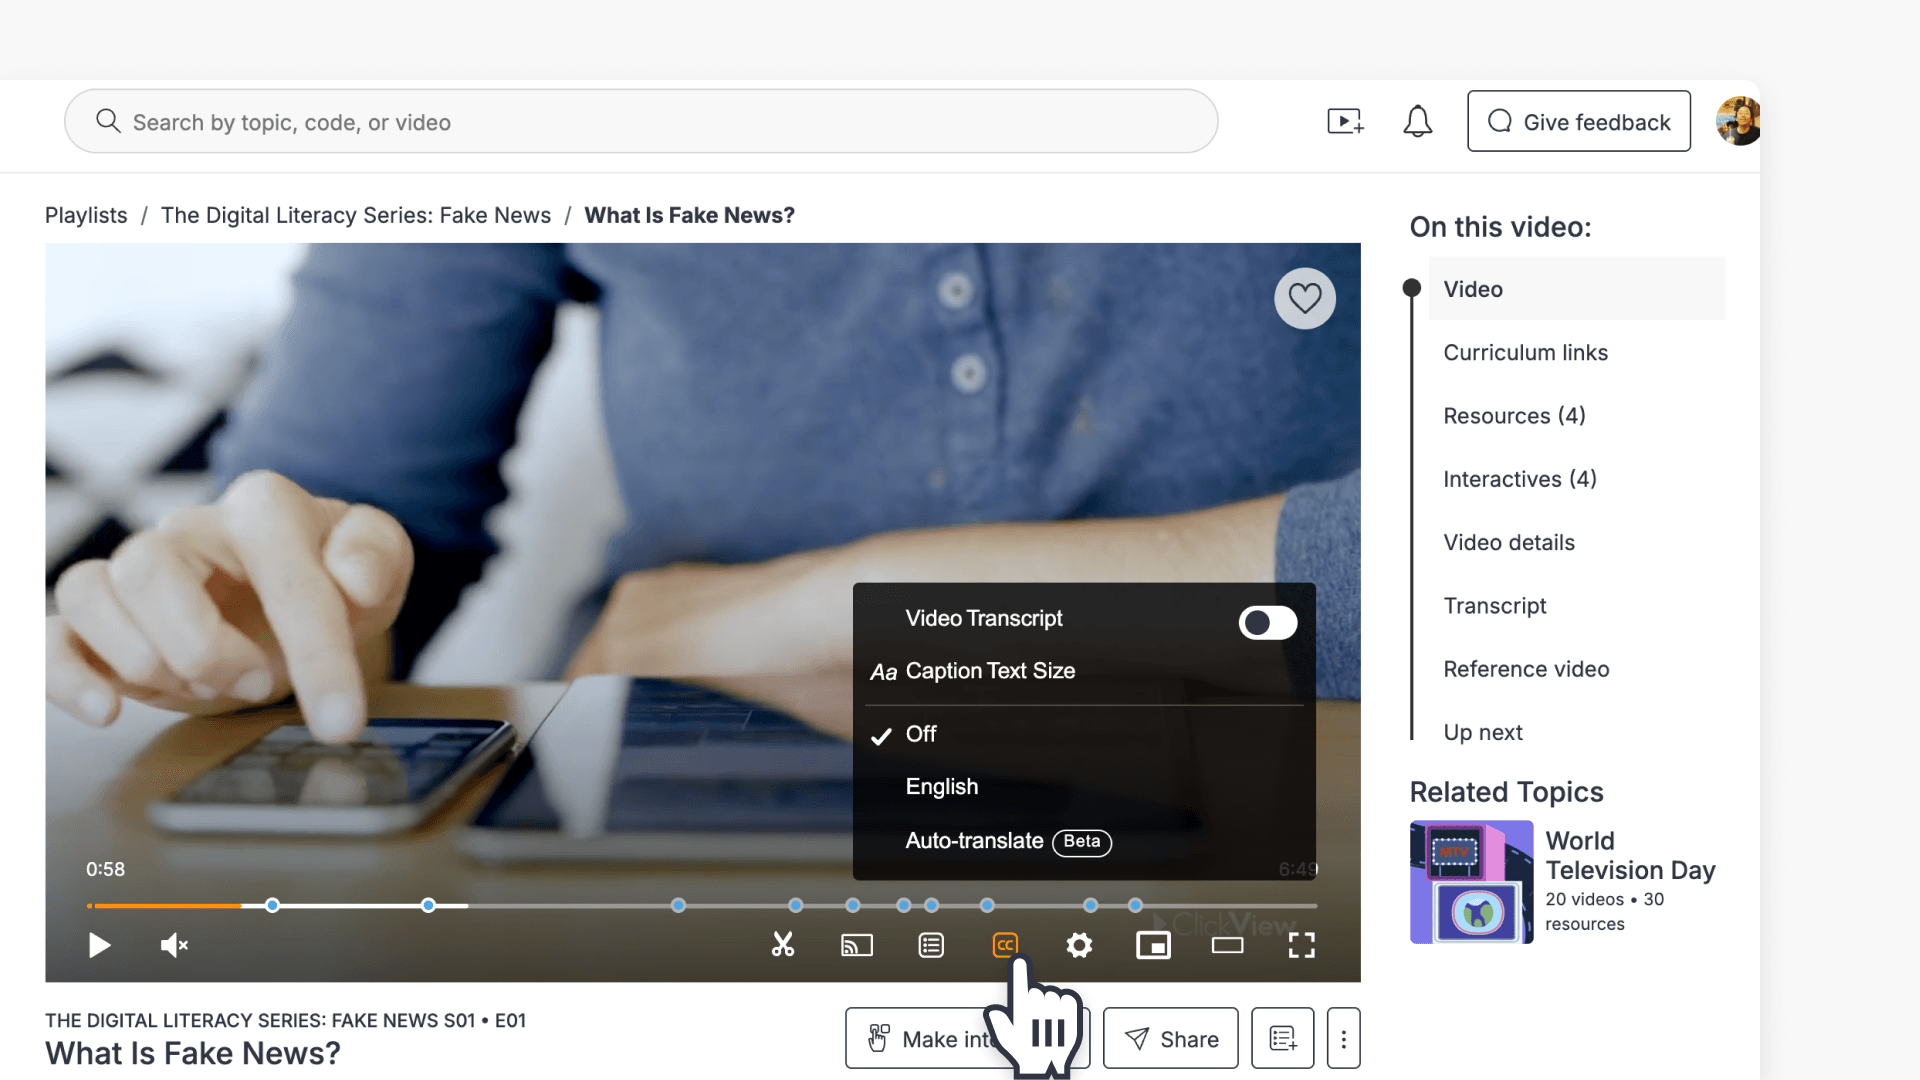The image size is (1920, 1080).
Task: Favourite video with heart icon
Action: 1305,298
